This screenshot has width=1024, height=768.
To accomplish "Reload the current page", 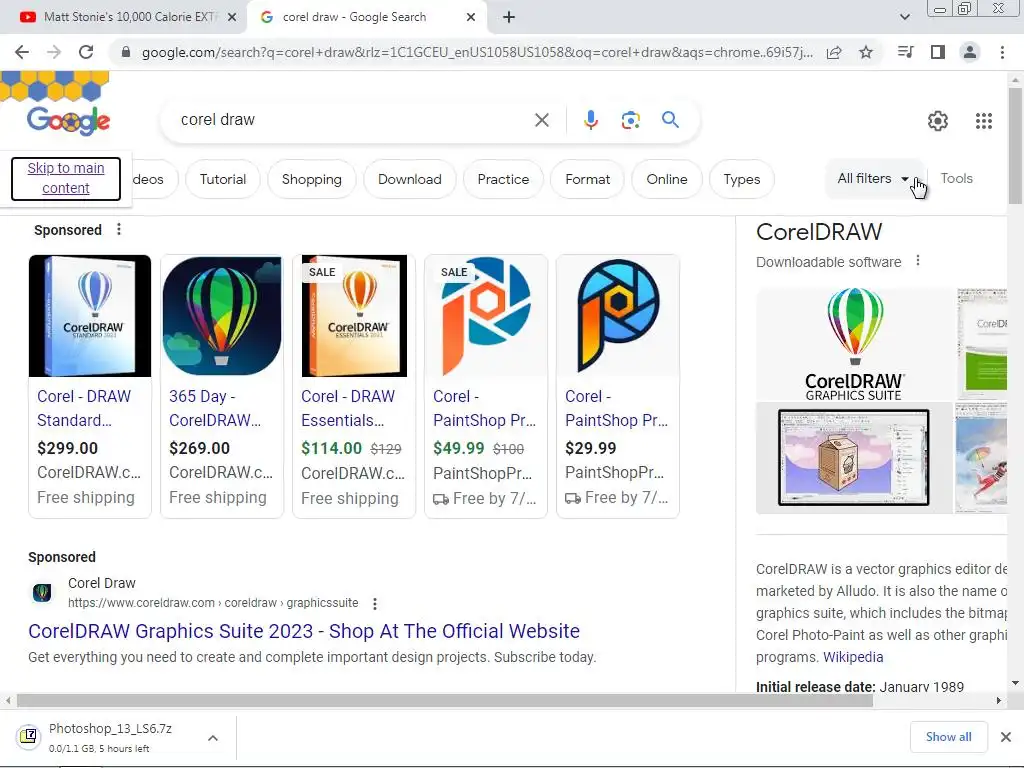I will pyautogui.click(x=86, y=52).
